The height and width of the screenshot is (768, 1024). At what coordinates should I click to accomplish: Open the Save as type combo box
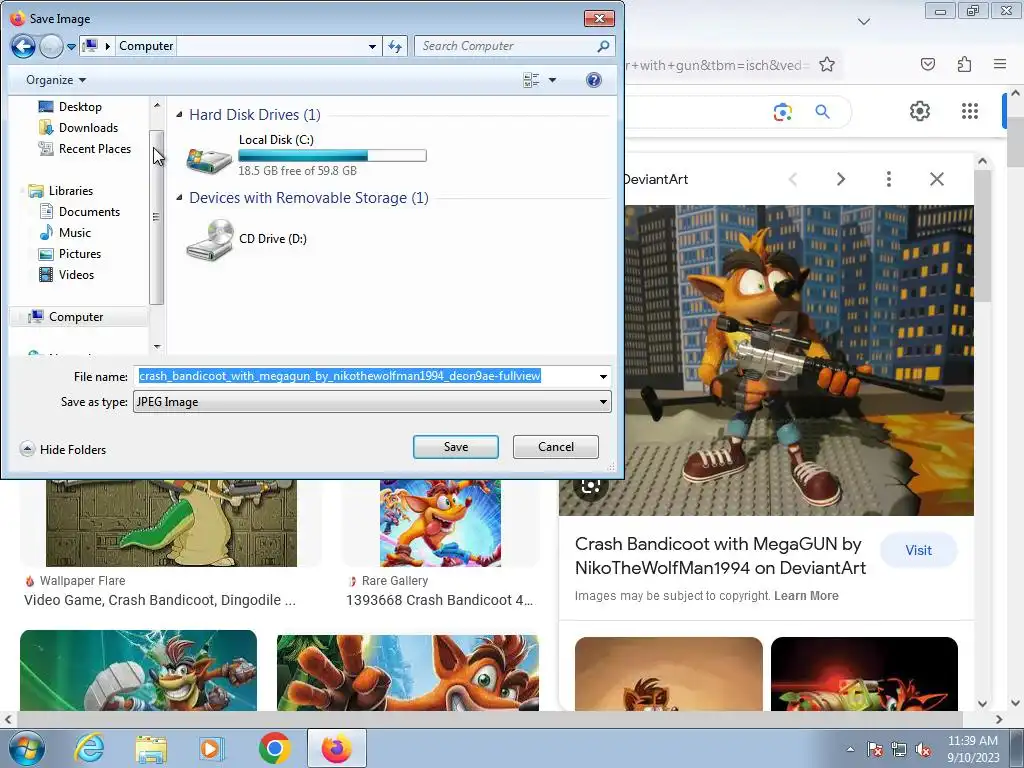pyautogui.click(x=372, y=402)
